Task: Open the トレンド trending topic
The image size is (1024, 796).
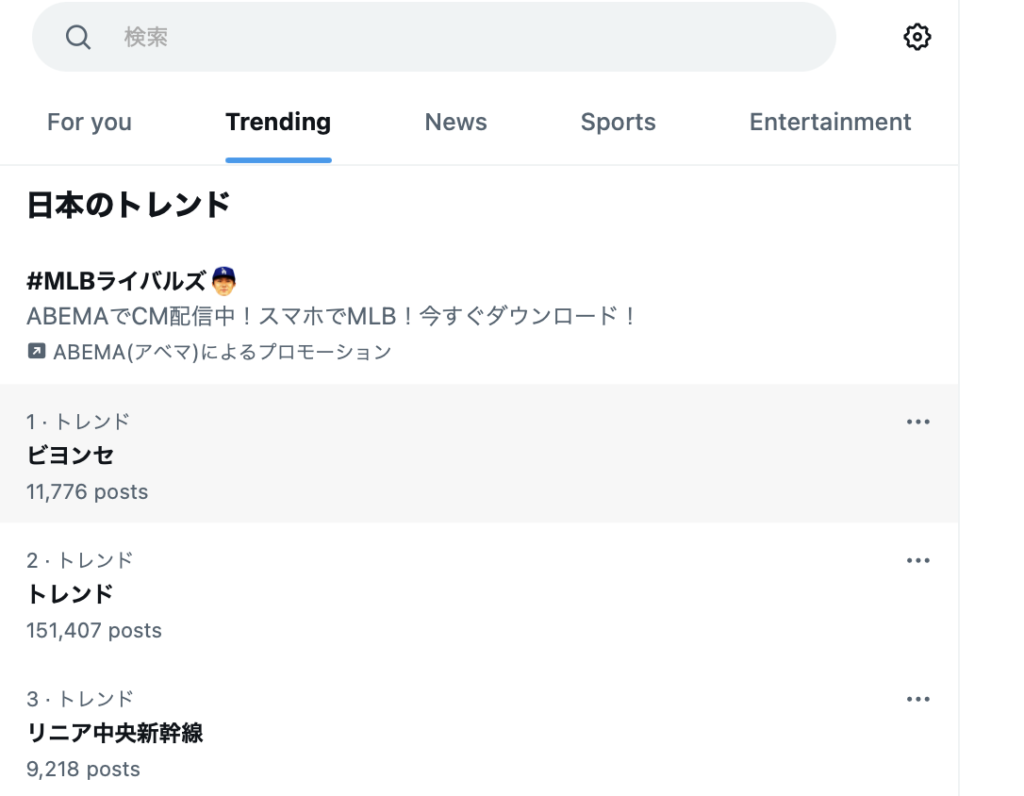Action: click(x=70, y=594)
